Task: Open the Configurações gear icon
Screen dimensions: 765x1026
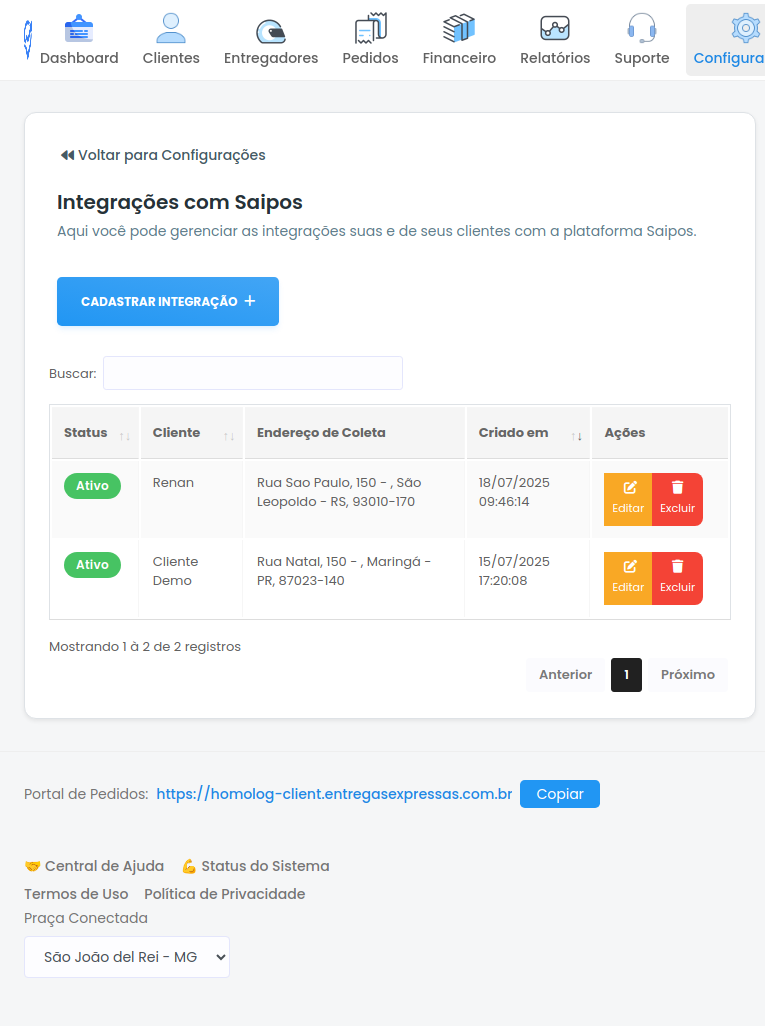Action: coord(745,27)
